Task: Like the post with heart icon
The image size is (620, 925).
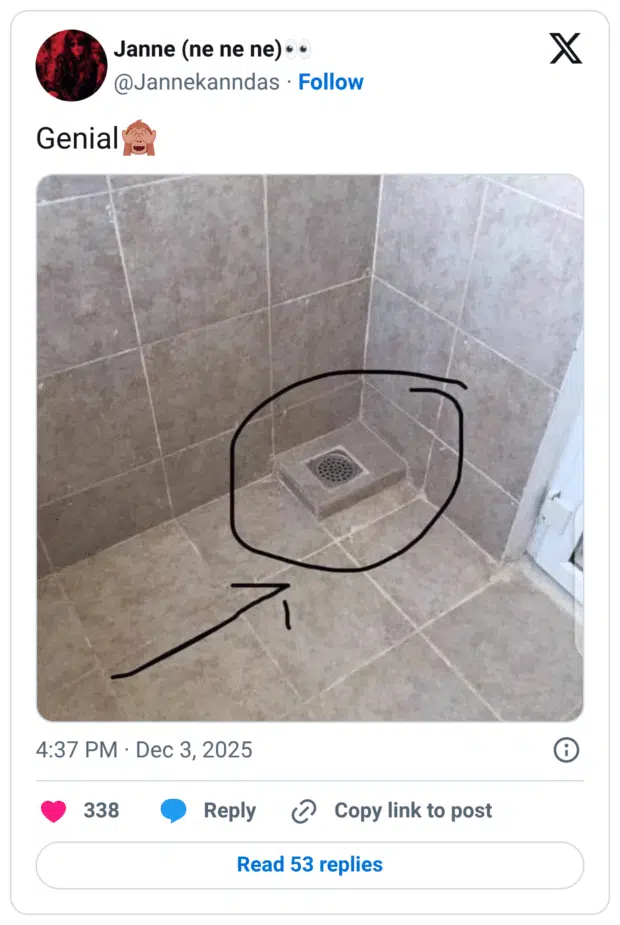Action: tap(53, 811)
